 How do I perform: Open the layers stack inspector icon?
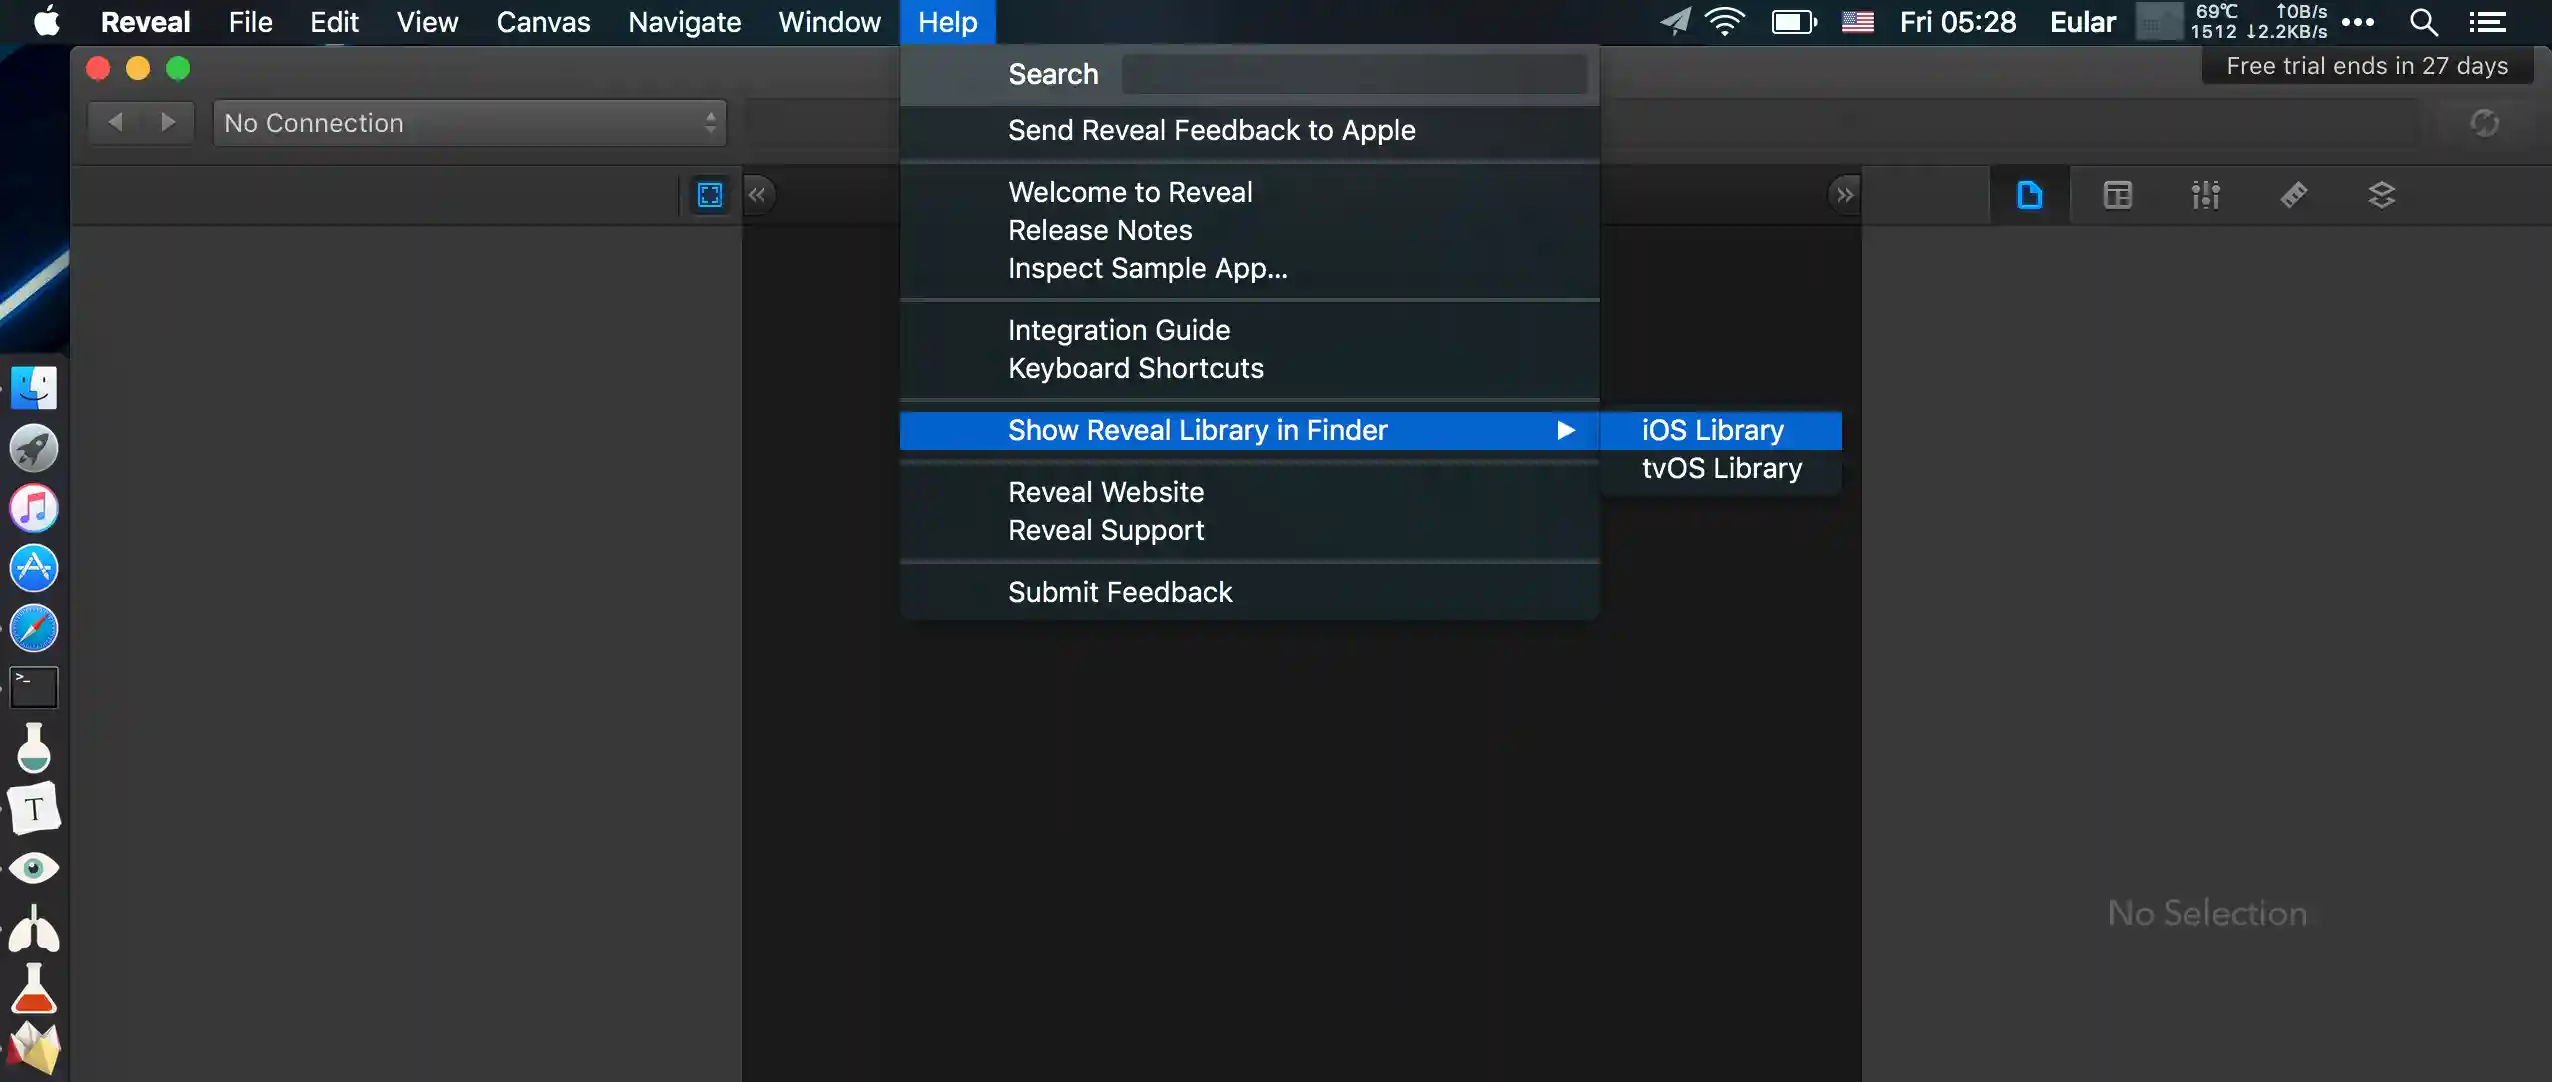click(2381, 195)
